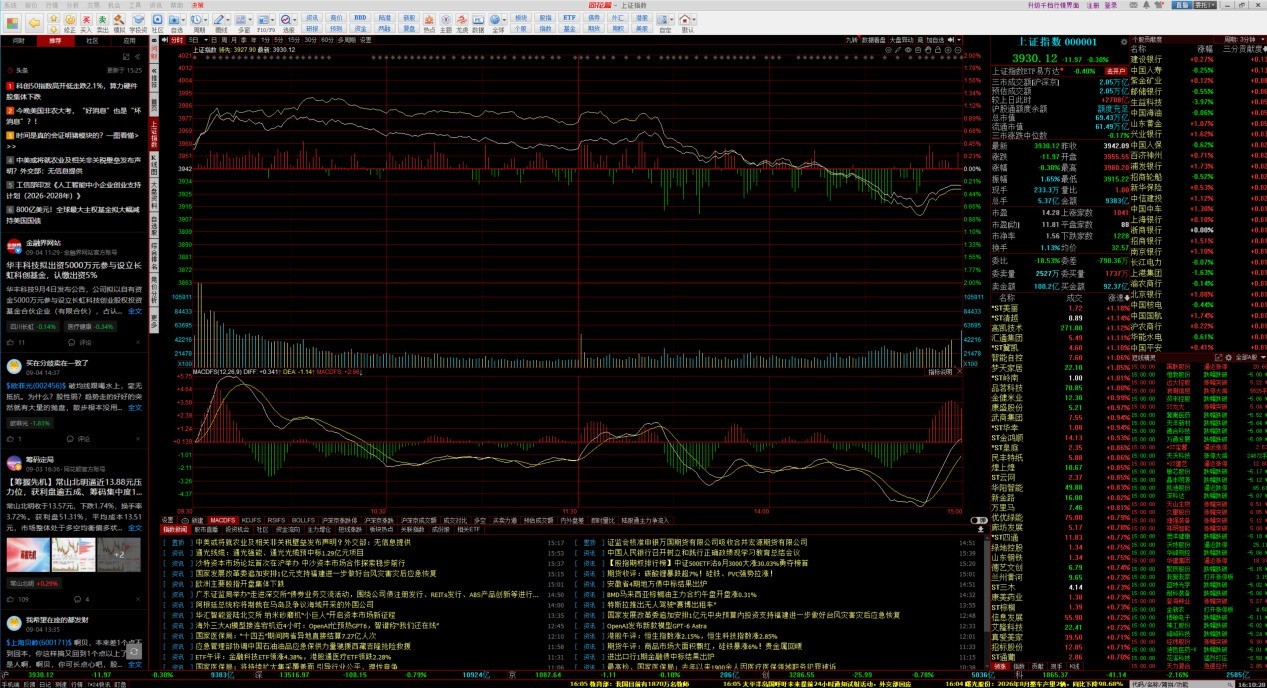Click the 设置 label in period bar

coord(365,39)
